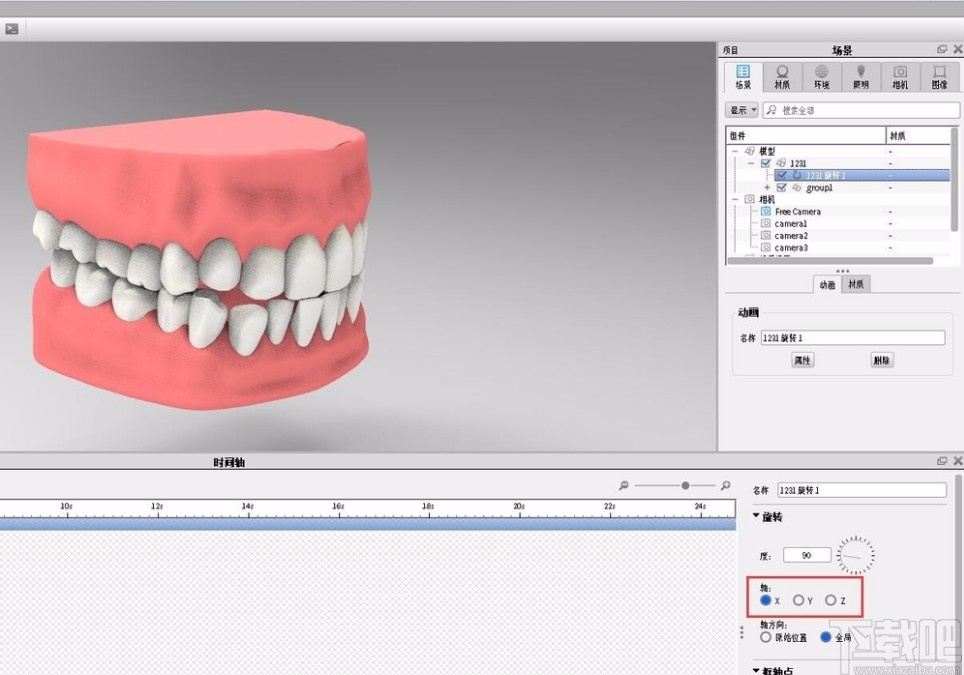
Task: Click the 属性 button
Action: pyautogui.click(x=802, y=360)
